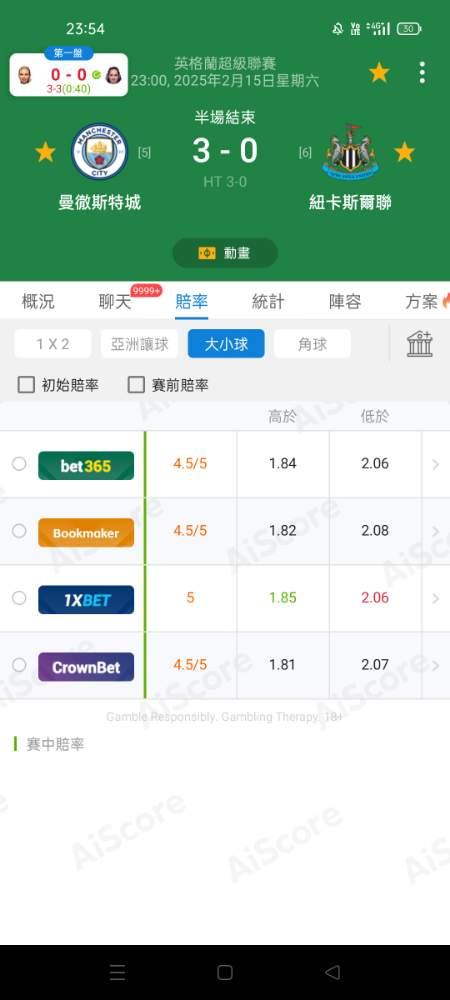
Task: Tap CrownBet under odds 2.07
Action: [x=375, y=665]
